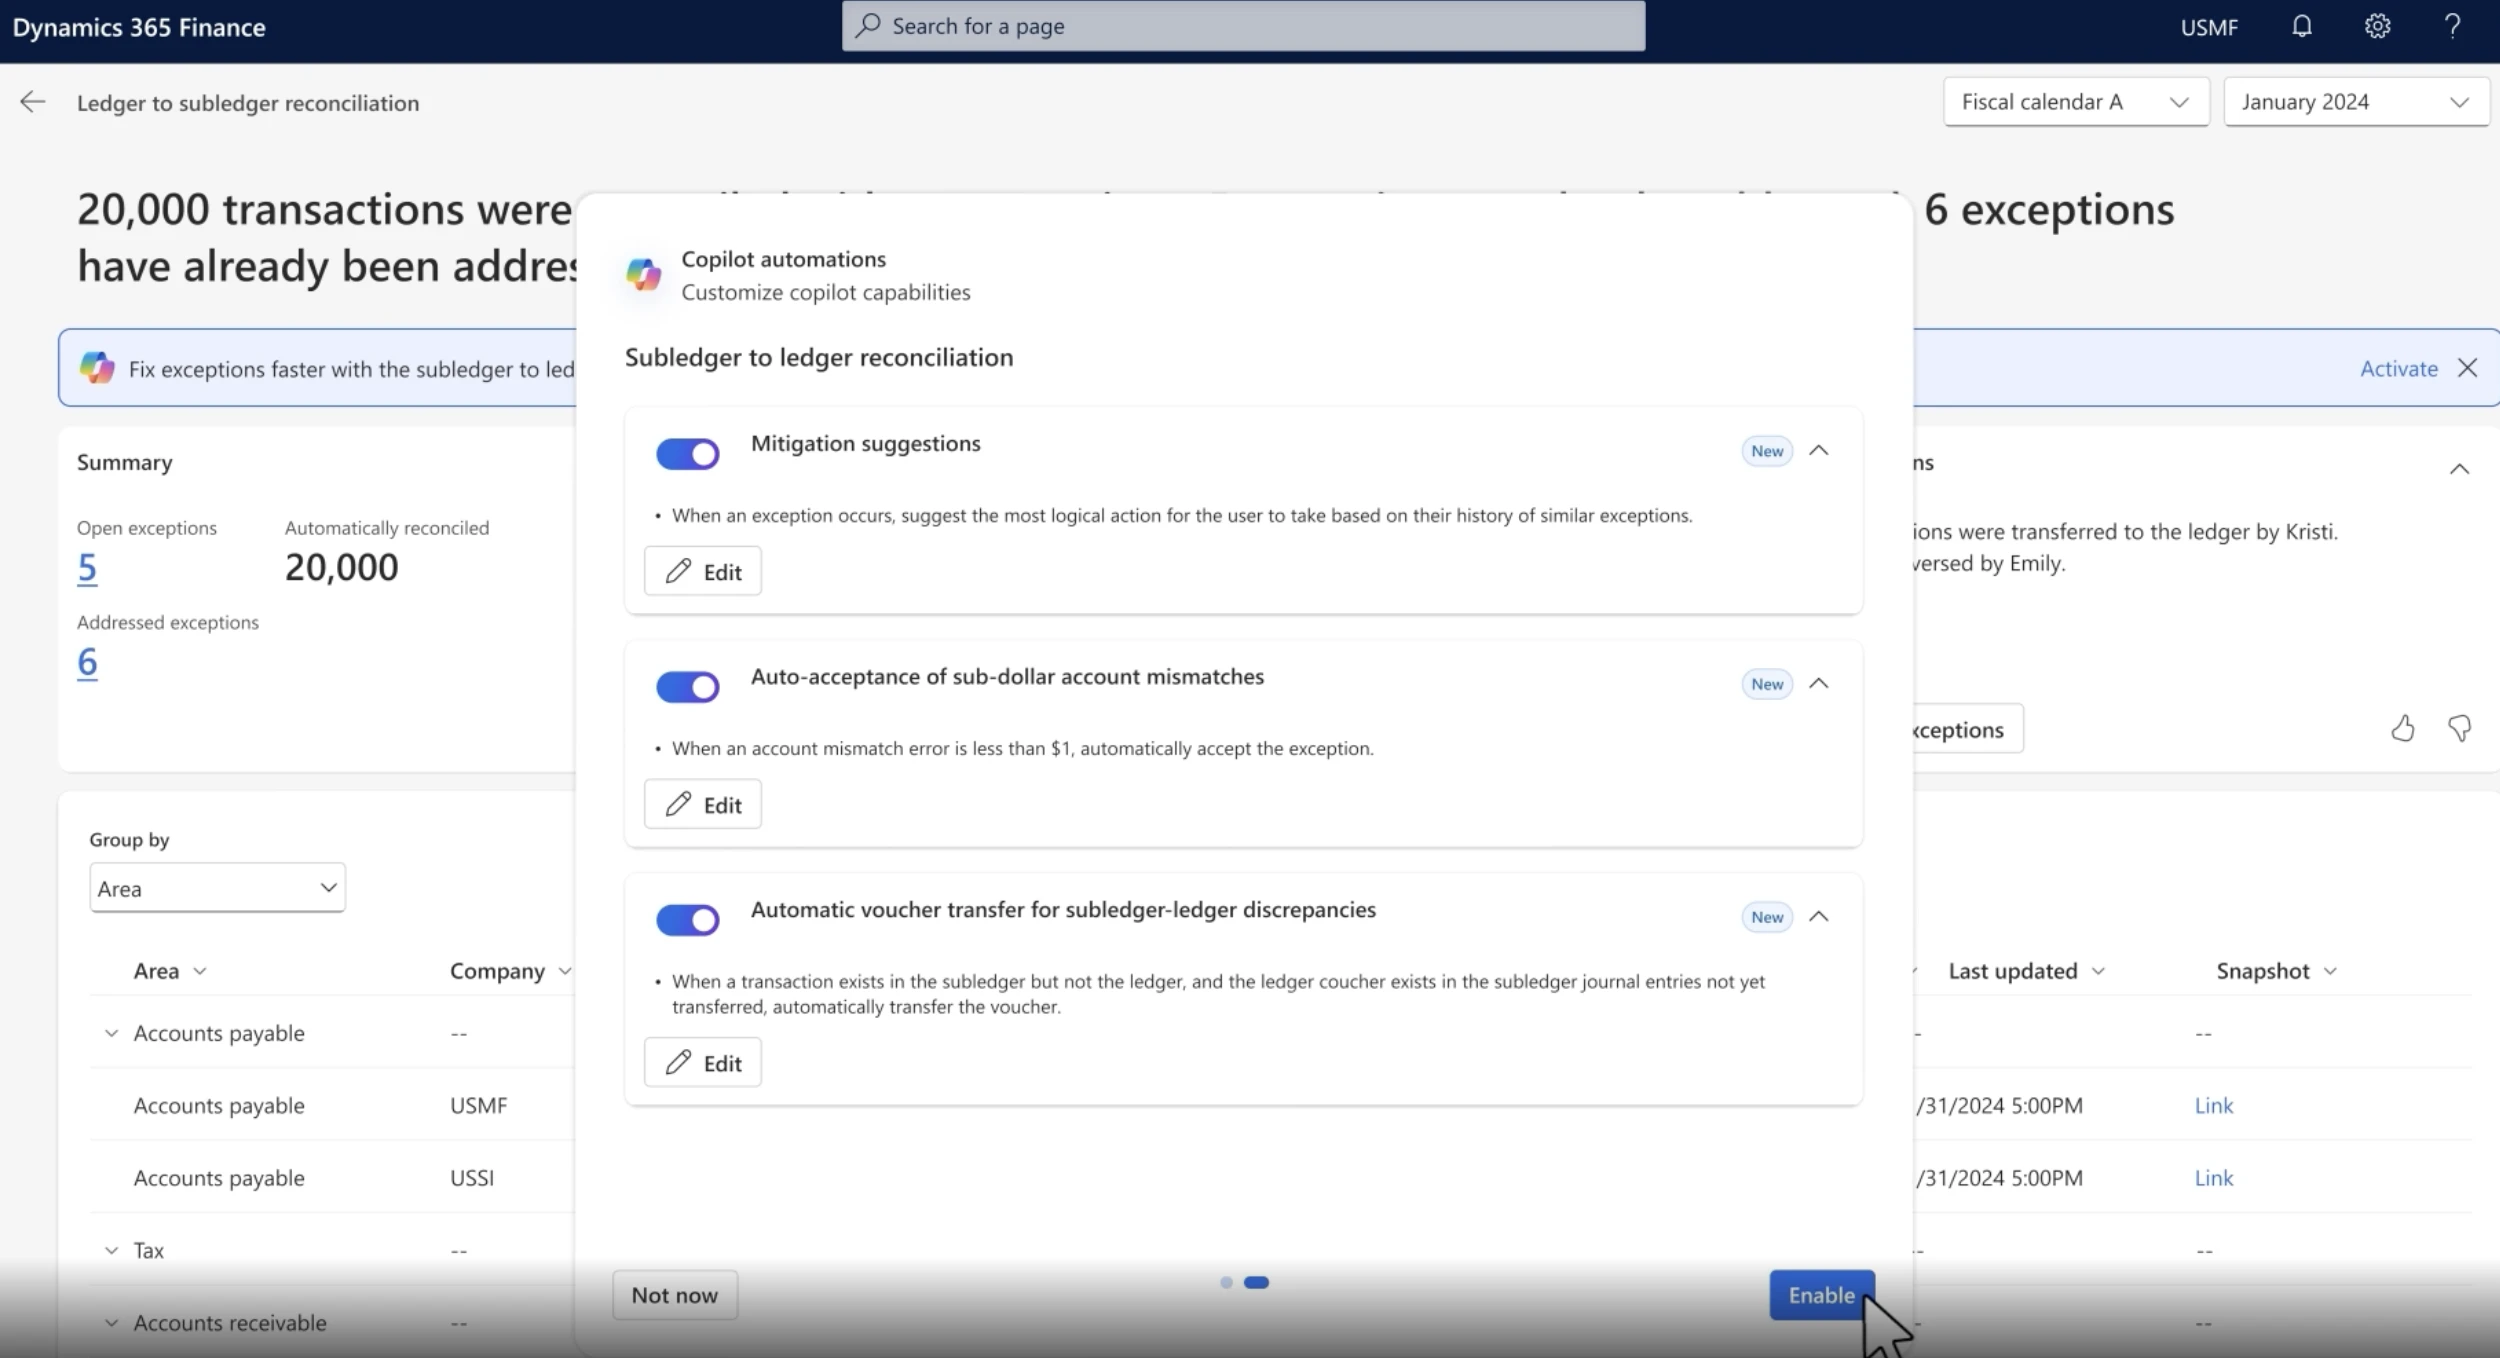Viewport: 2500px width, 1358px height.
Task: Click the New badge on Mitigation suggestions
Action: (1767, 451)
